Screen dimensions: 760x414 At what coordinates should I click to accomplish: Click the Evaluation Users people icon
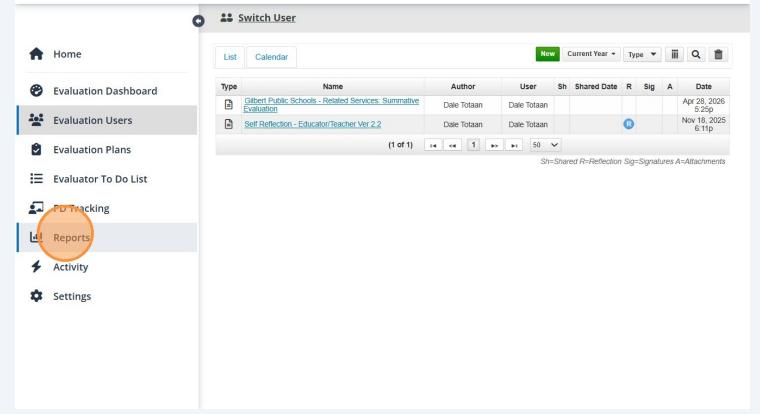[x=36, y=120]
